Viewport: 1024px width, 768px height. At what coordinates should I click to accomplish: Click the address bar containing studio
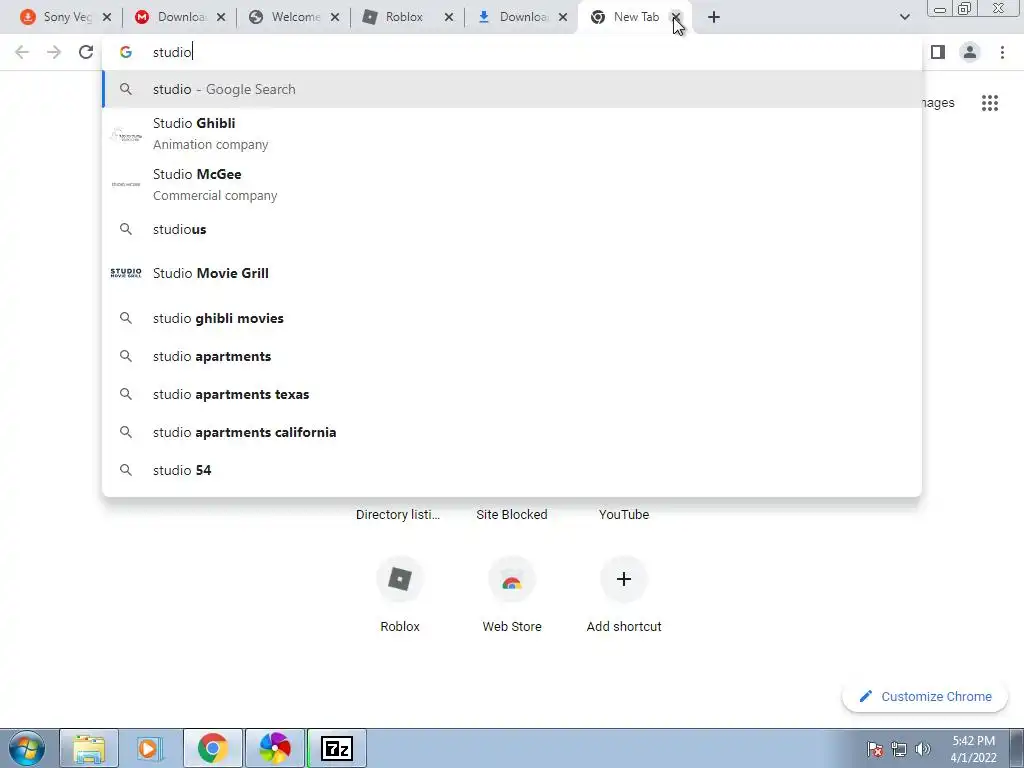[512, 52]
